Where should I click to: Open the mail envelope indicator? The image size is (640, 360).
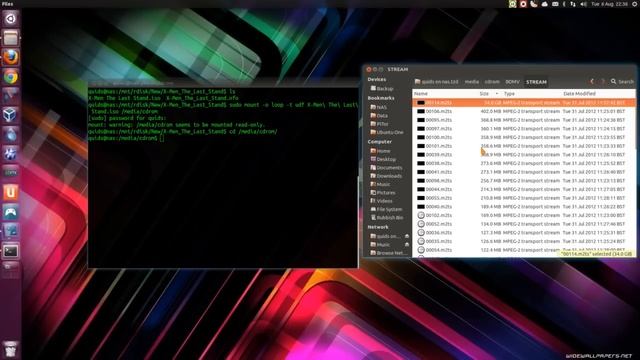[x=555, y=4]
